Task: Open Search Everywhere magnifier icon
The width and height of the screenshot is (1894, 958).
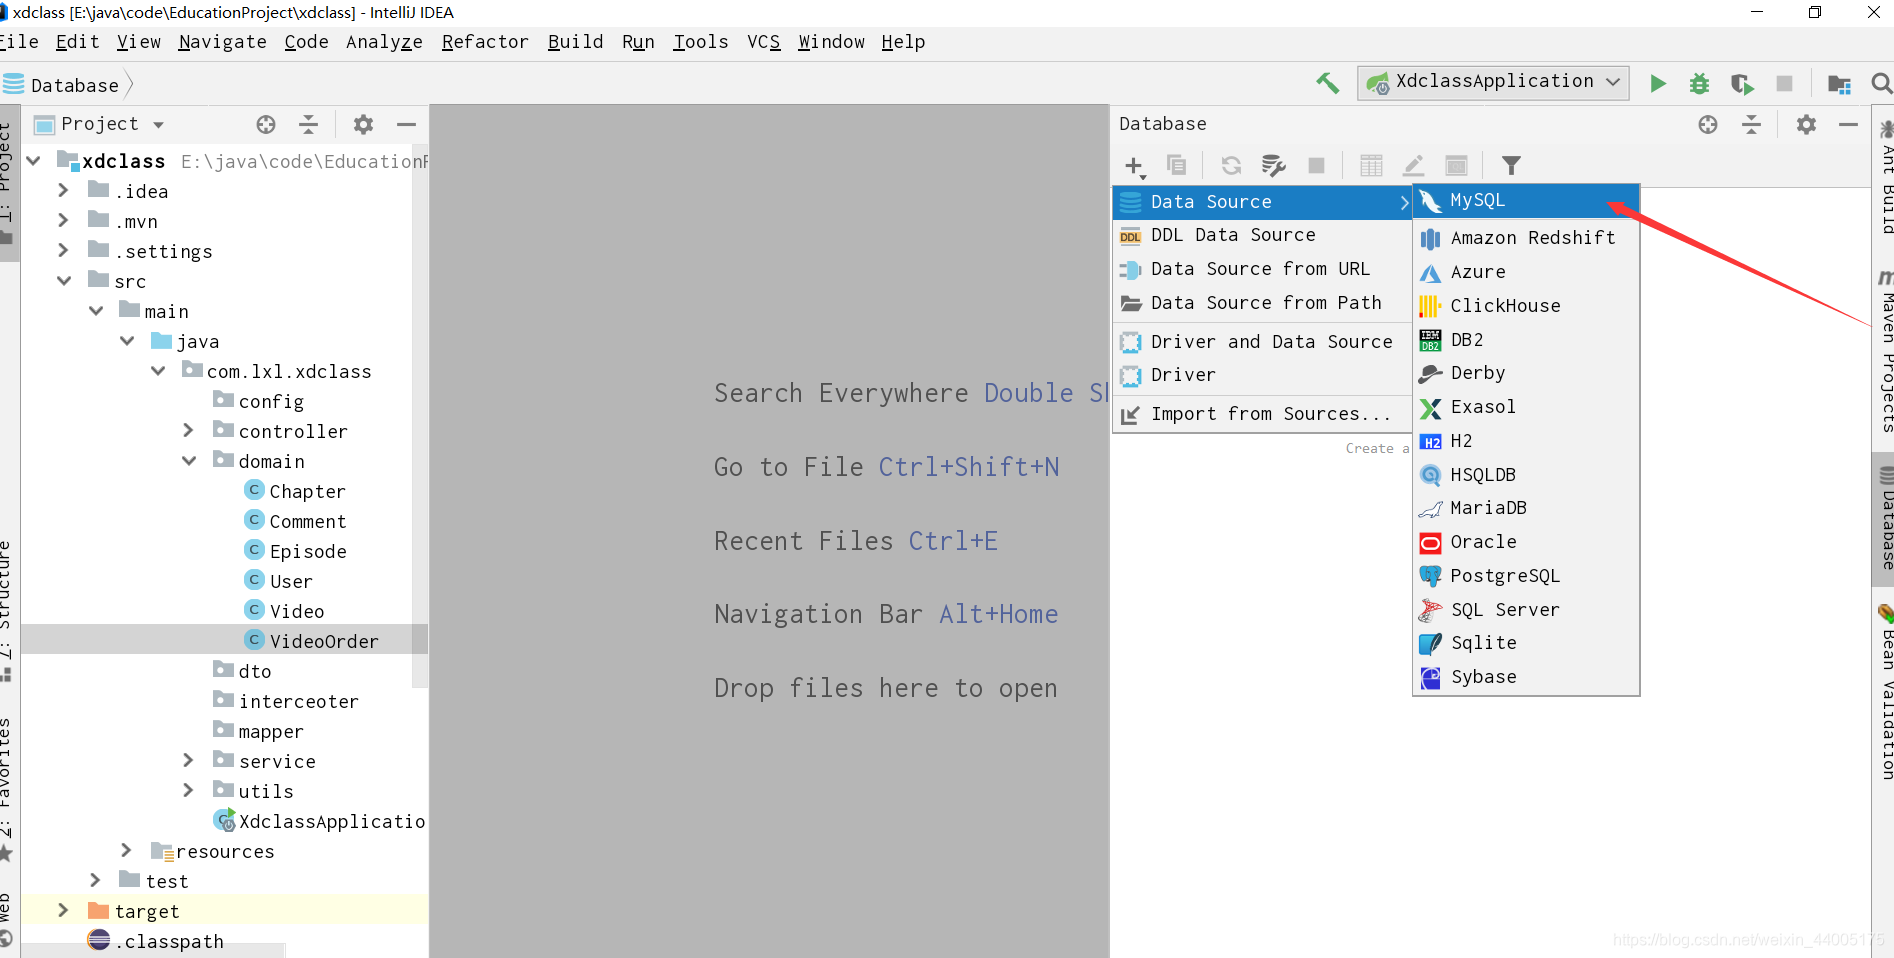Action: tap(1881, 83)
